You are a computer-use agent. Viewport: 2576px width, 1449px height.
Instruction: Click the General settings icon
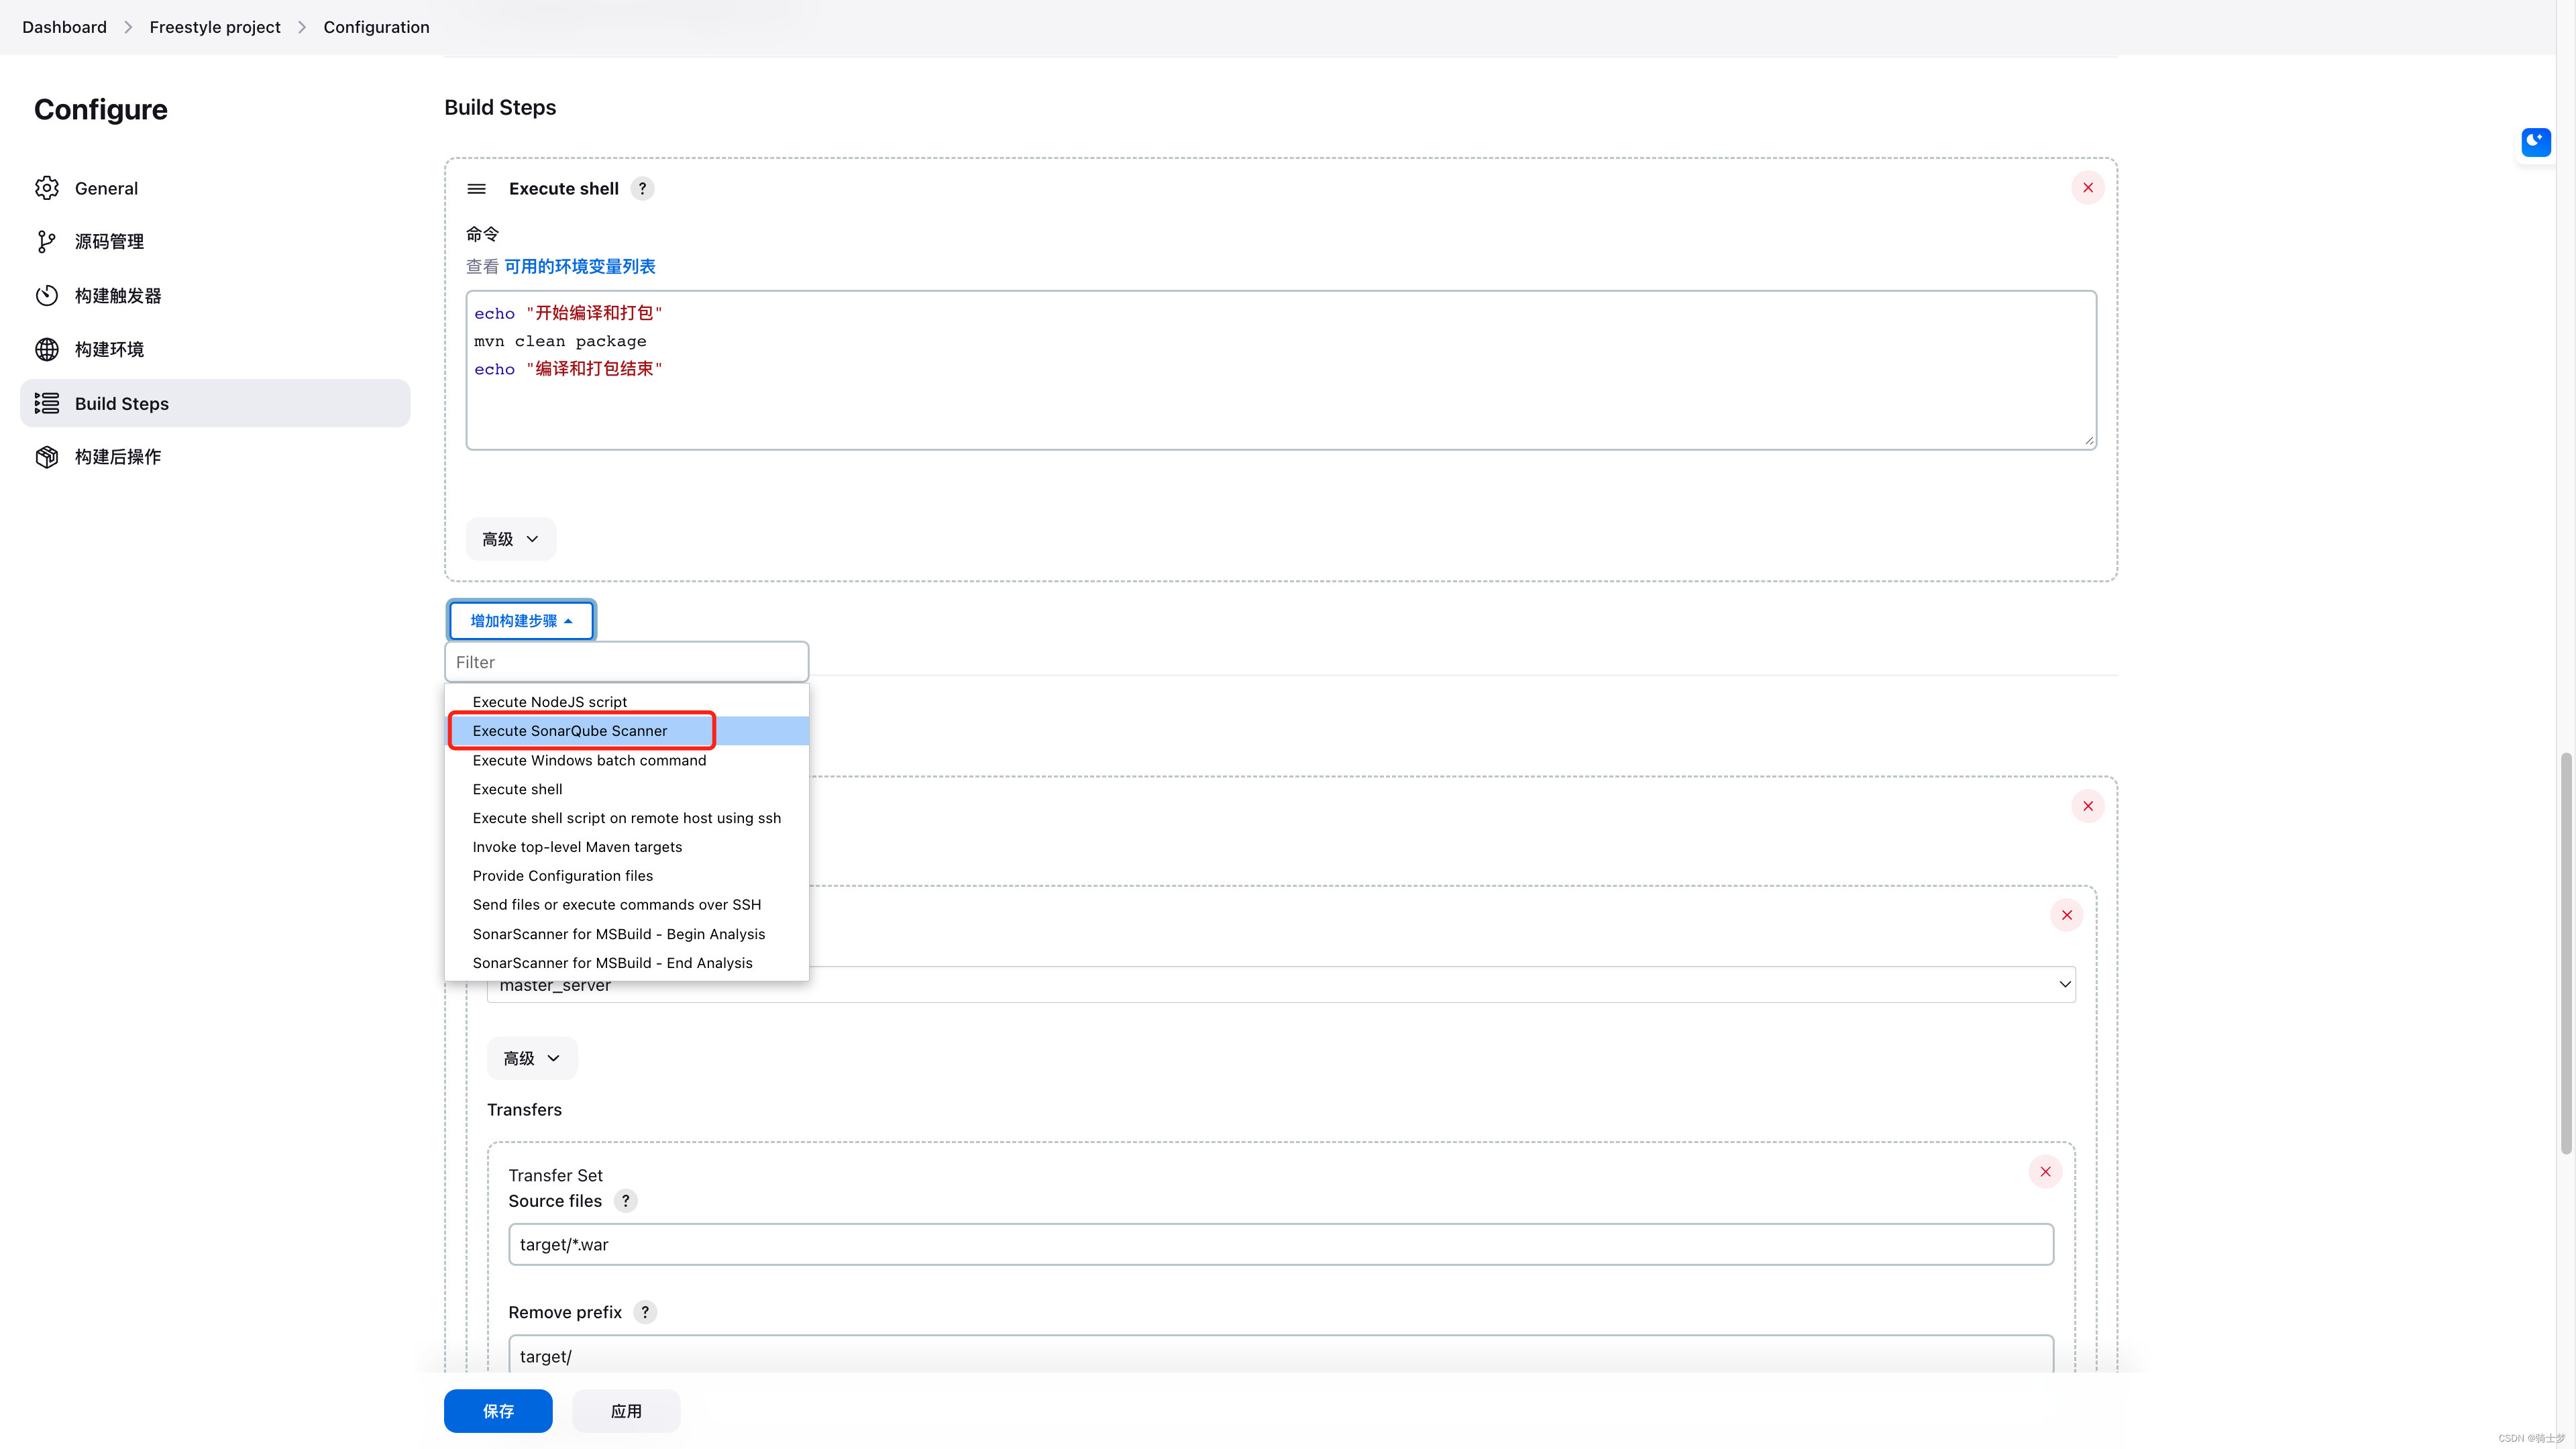(48, 188)
